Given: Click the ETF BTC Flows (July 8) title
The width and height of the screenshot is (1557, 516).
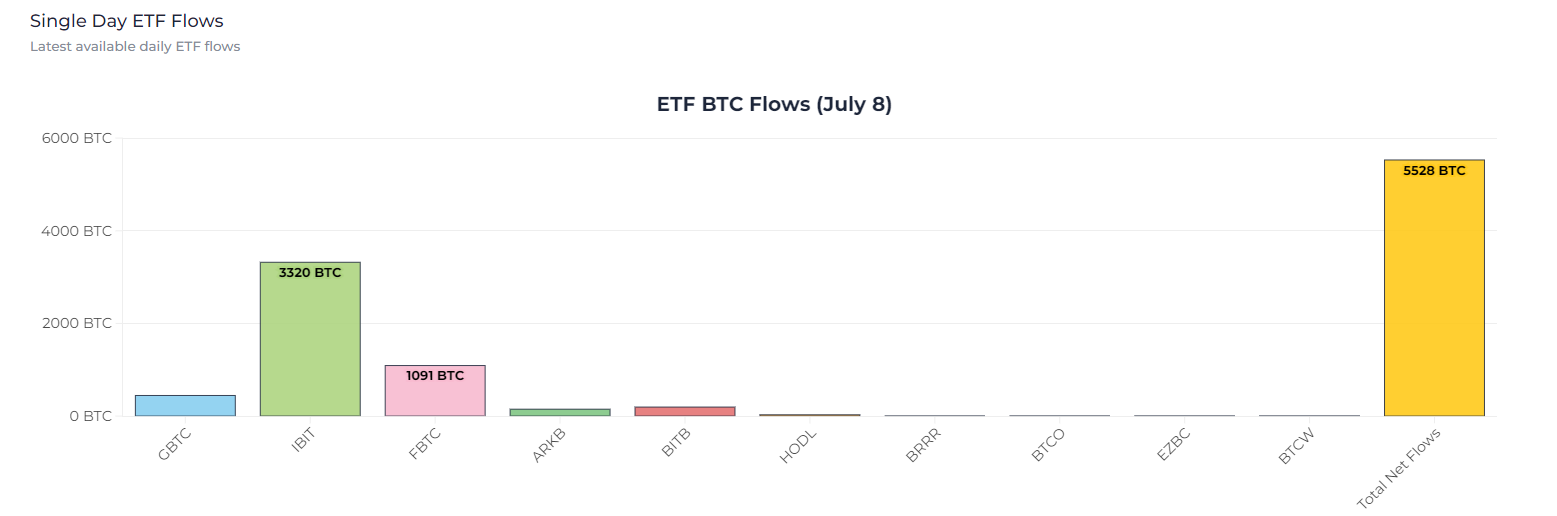Looking at the screenshot, I should 774,104.
